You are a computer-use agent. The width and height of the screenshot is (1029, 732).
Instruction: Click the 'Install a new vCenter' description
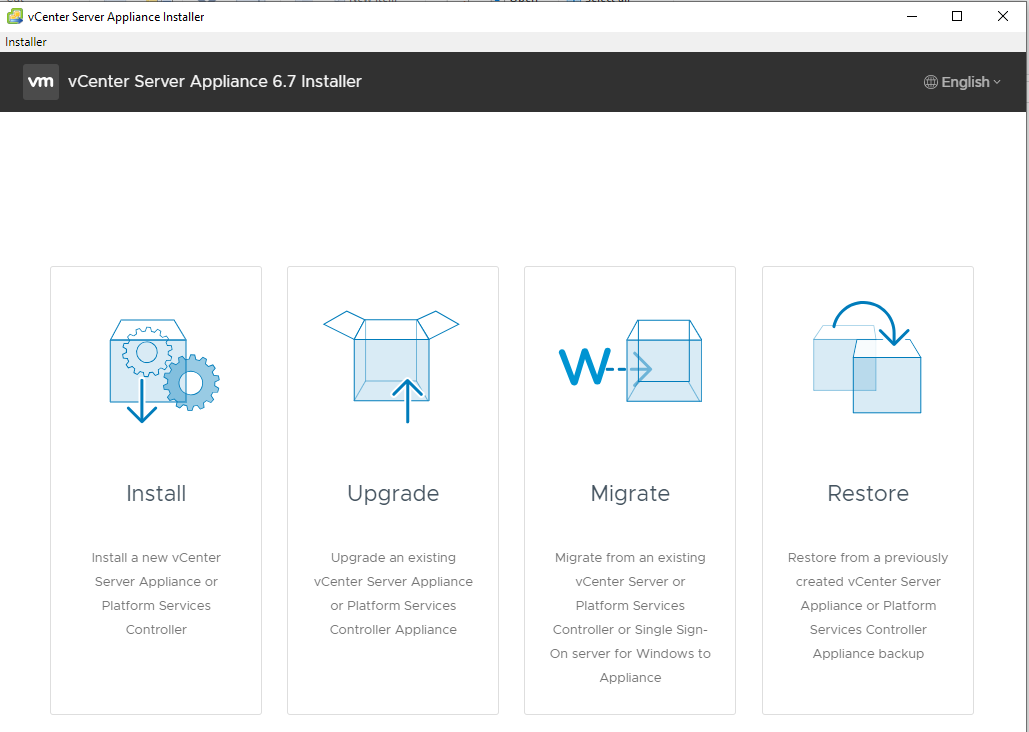tap(156, 593)
